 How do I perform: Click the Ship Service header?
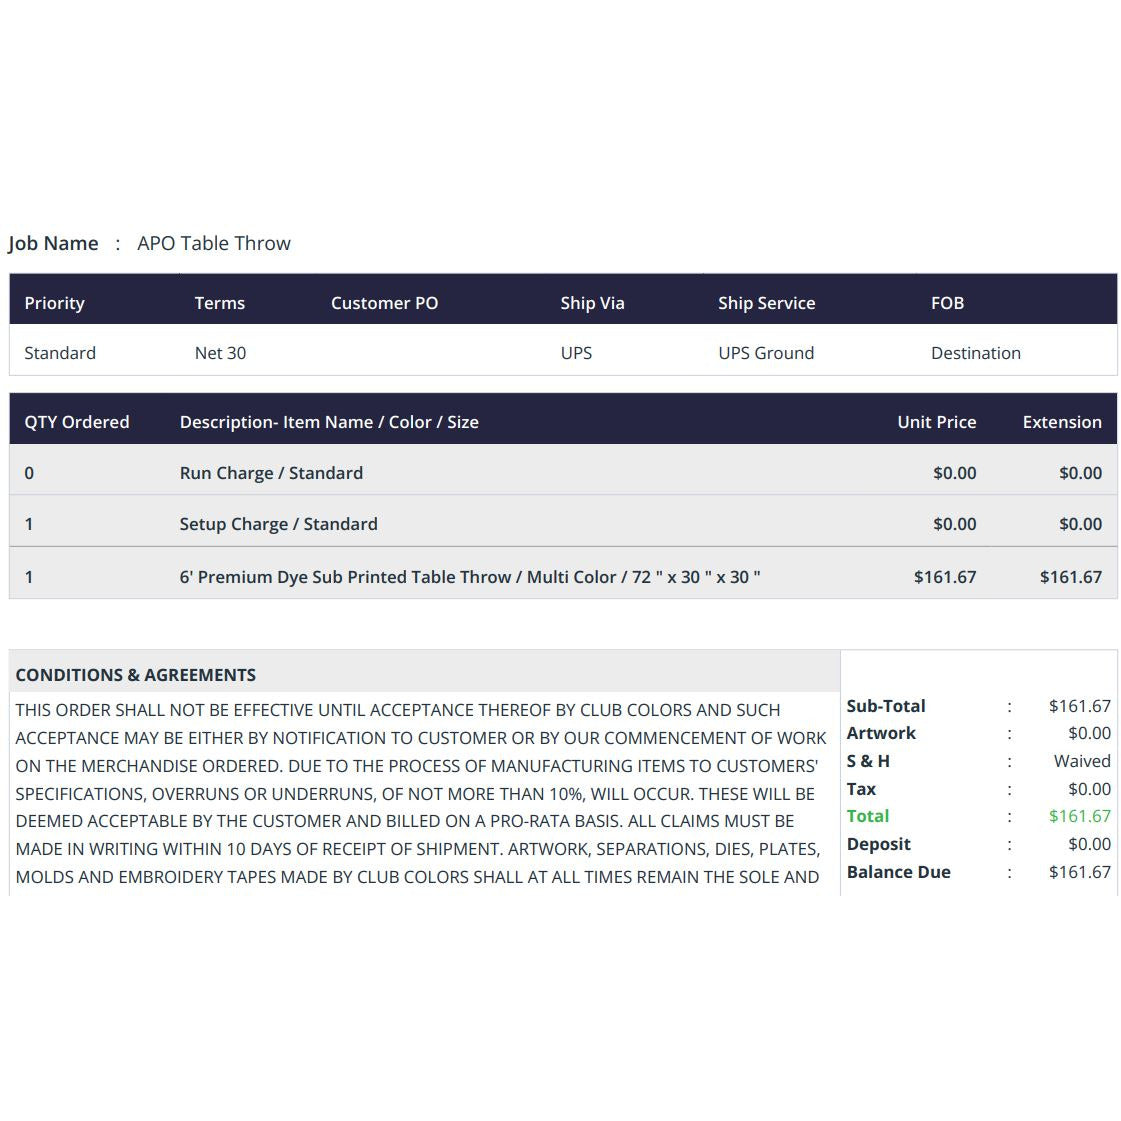[x=766, y=303]
